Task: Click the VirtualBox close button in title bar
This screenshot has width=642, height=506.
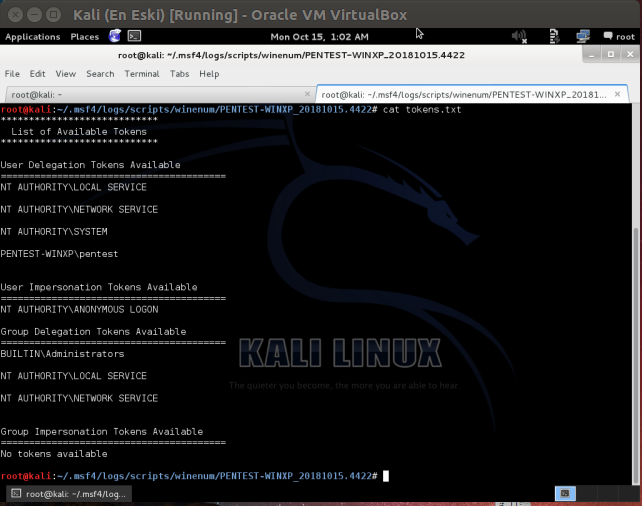Action: [15, 15]
